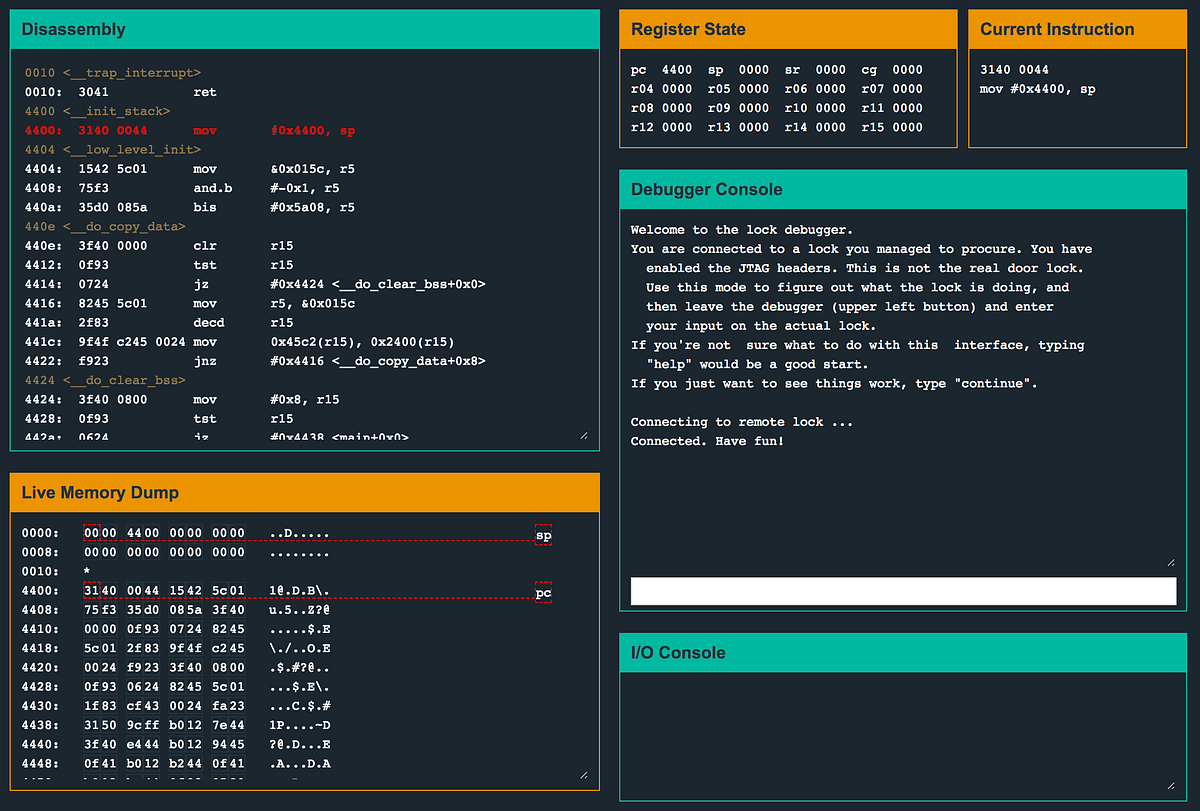Focus the debugger command input field
1200x811 pixels.
903,591
